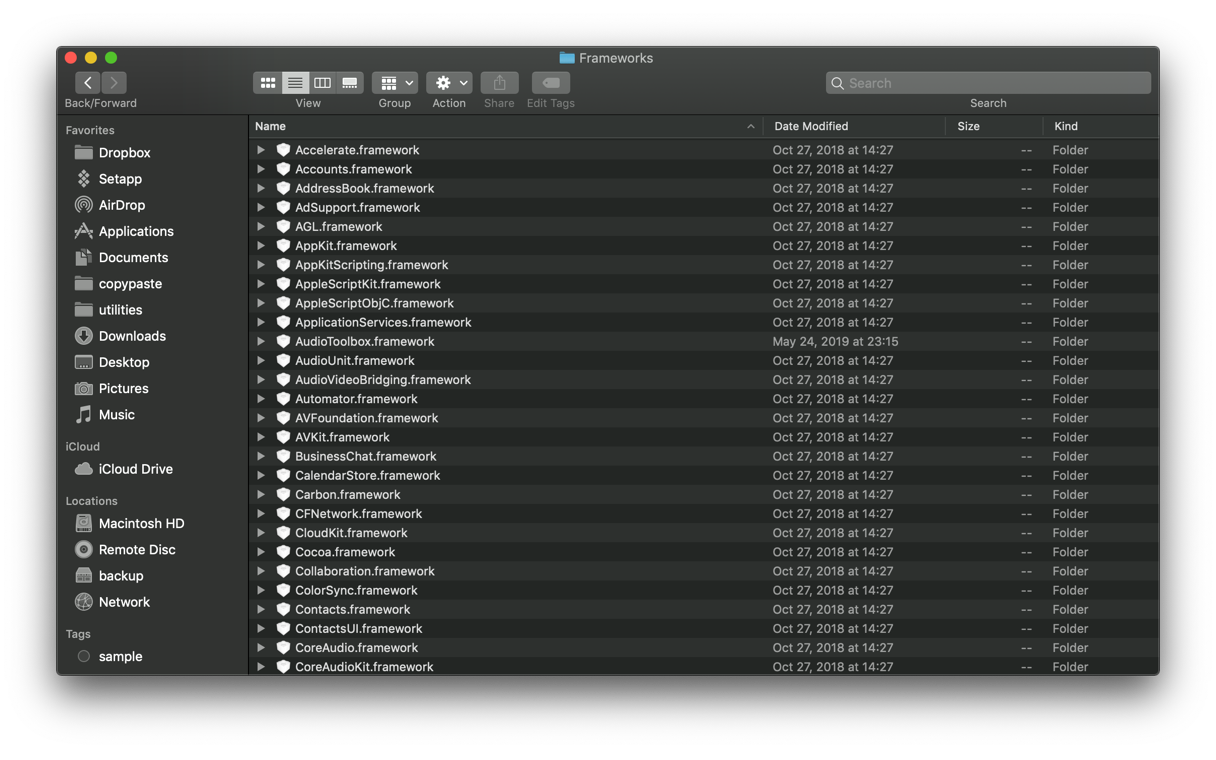The height and width of the screenshot is (760, 1216).
Task: Open Documents in the sidebar
Action: pyautogui.click(x=133, y=257)
